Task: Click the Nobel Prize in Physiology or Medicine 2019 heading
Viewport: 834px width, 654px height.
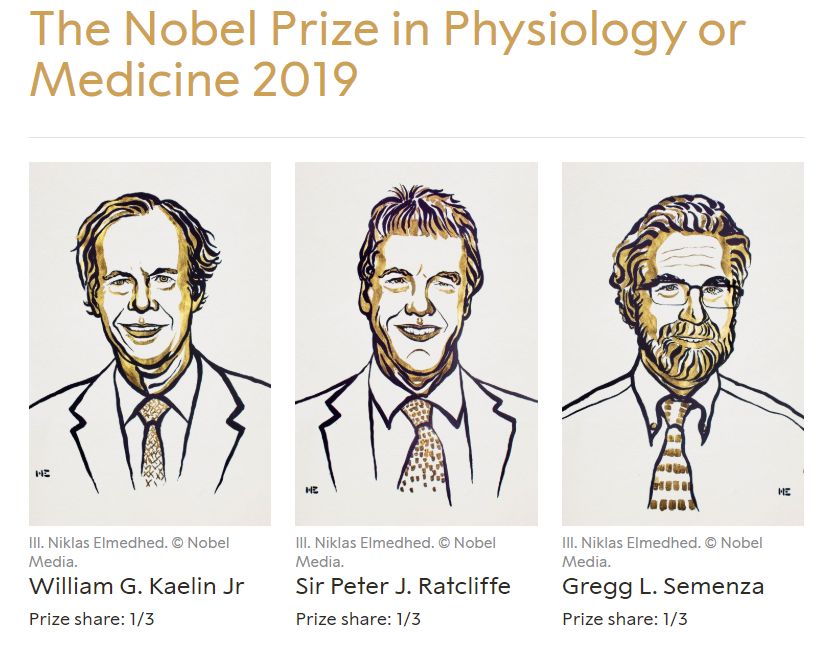Action: [387, 55]
